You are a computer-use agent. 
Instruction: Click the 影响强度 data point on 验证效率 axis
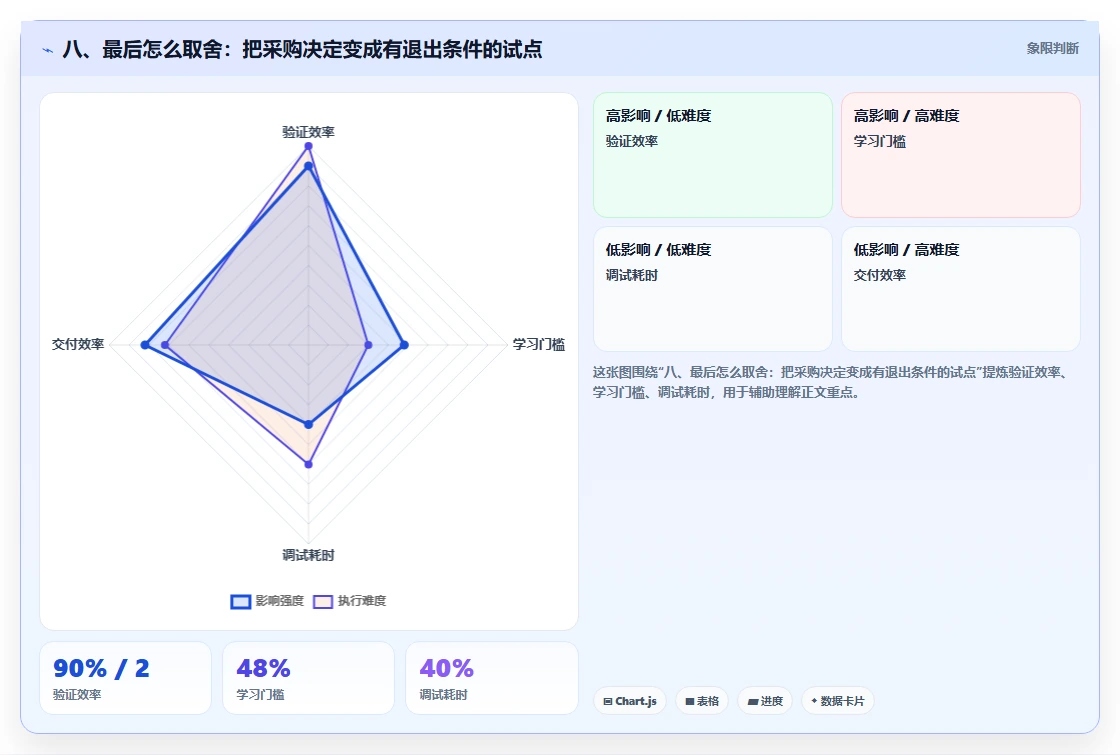coord(309,166)
